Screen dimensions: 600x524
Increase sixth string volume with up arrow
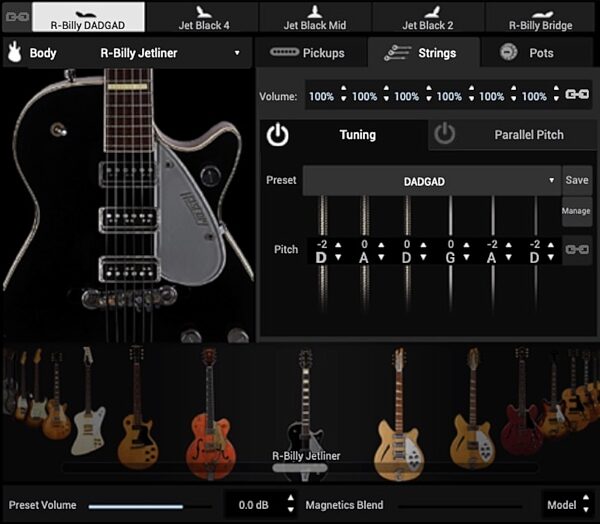pyautogui.click(x=556, y=88)
